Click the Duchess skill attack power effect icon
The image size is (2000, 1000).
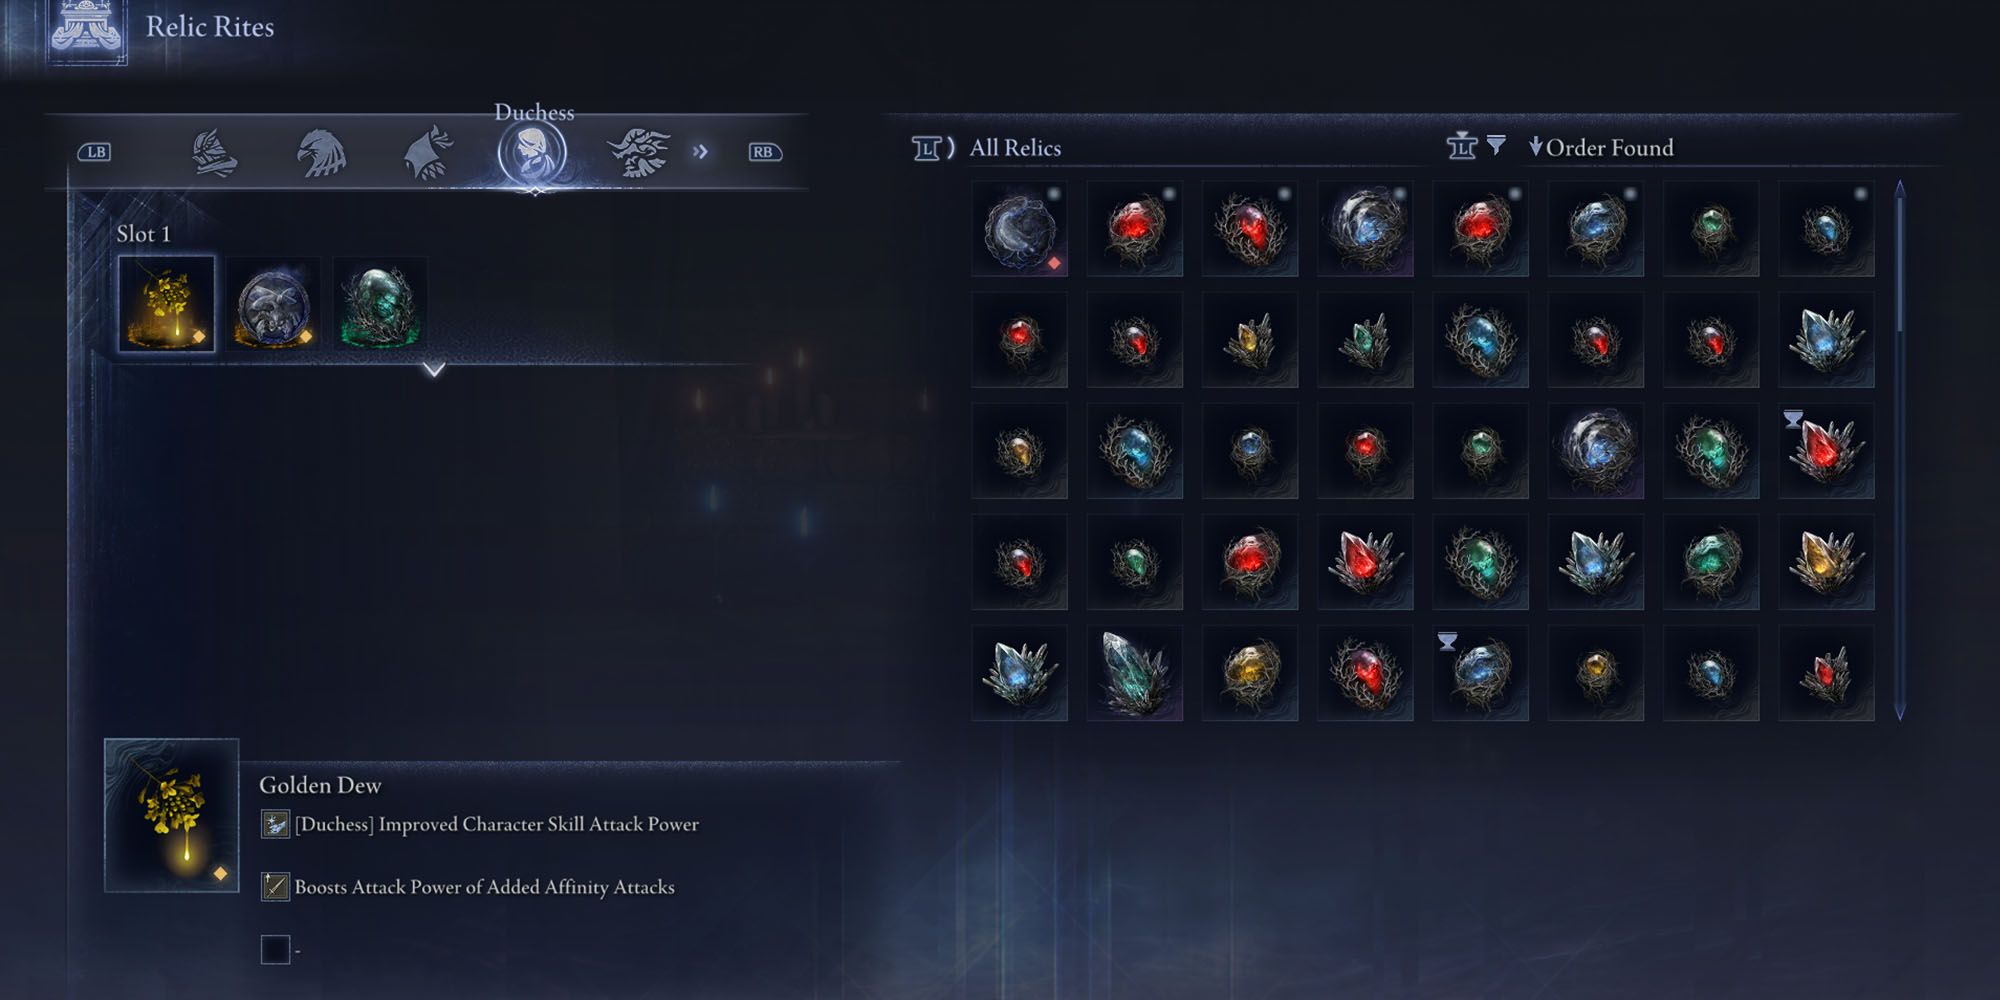pos(275,824)
